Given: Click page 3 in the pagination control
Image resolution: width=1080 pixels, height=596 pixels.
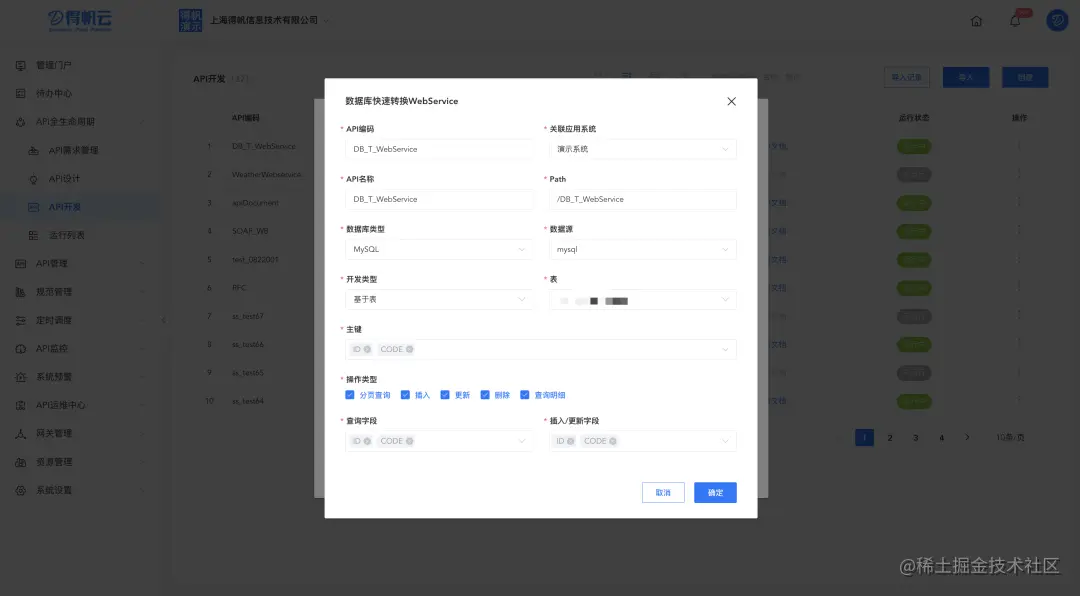Looking at the screenshot, I should tap(916, 437).
